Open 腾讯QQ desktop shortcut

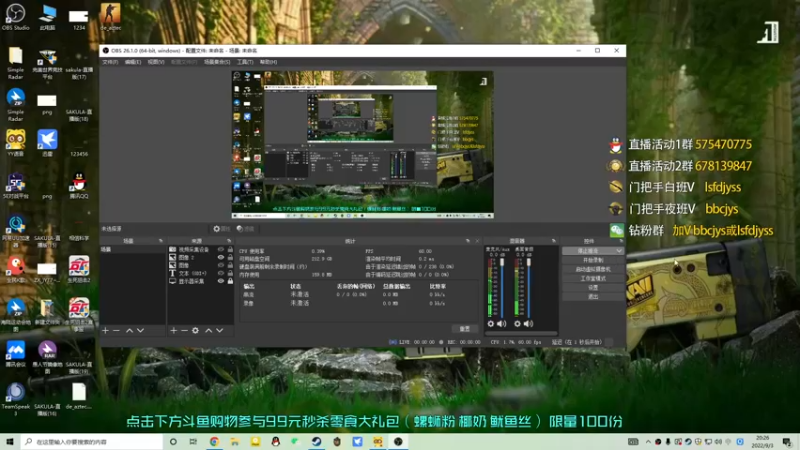tap(79, 186)
